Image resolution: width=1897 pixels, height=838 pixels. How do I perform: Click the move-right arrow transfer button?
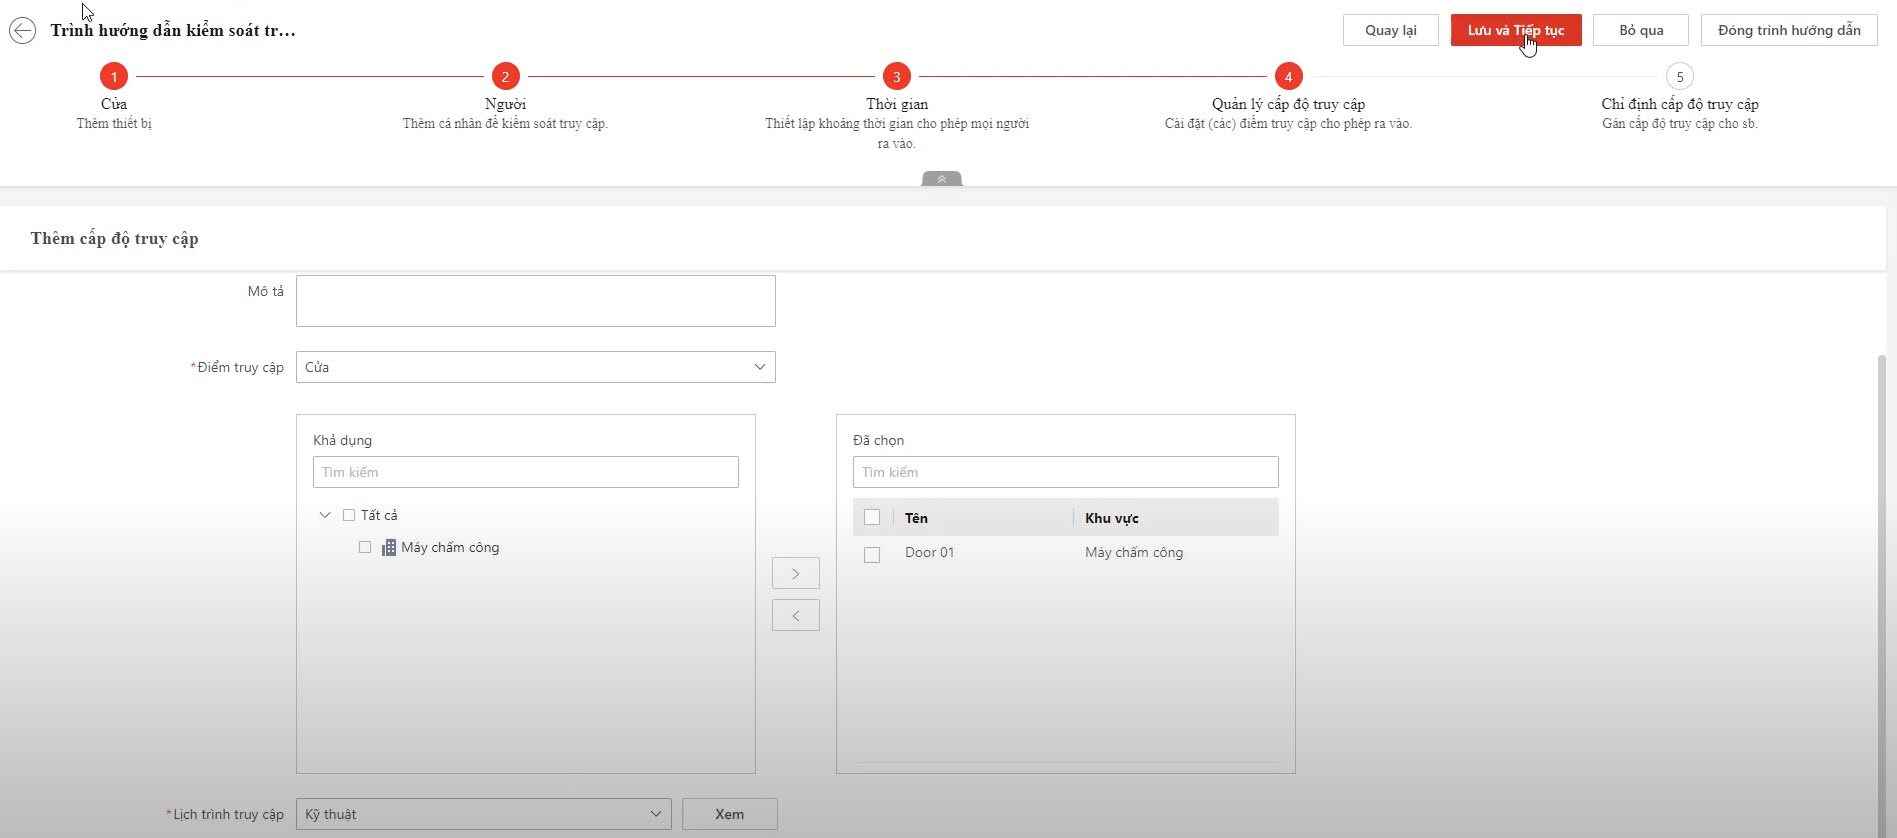pos(795,573)
